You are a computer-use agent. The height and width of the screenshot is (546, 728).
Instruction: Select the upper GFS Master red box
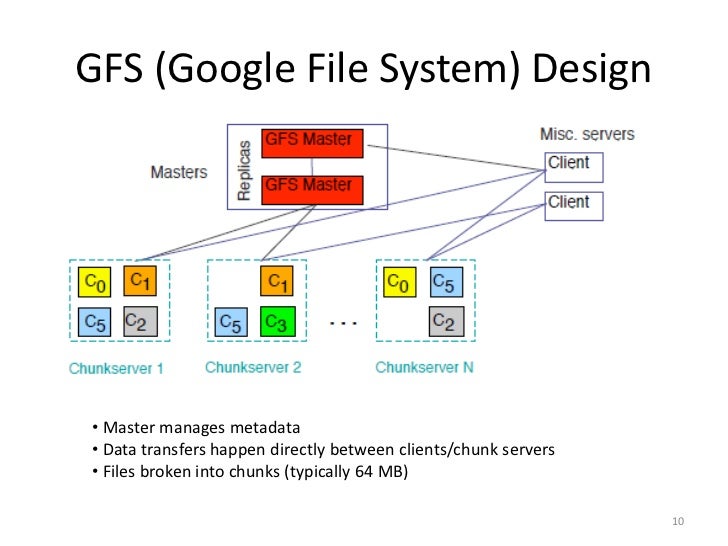tap(312, 143)
